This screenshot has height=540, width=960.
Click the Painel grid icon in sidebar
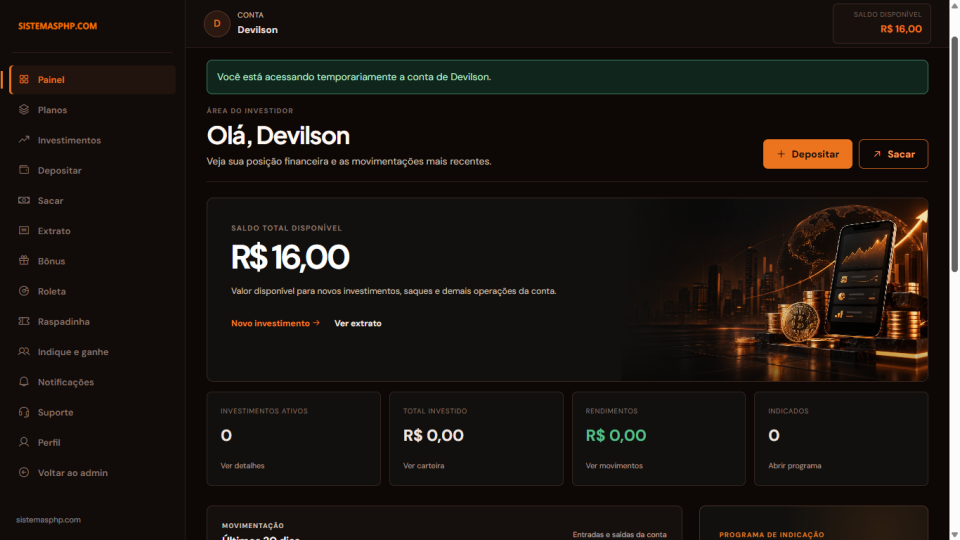click(x=24, y=80)
